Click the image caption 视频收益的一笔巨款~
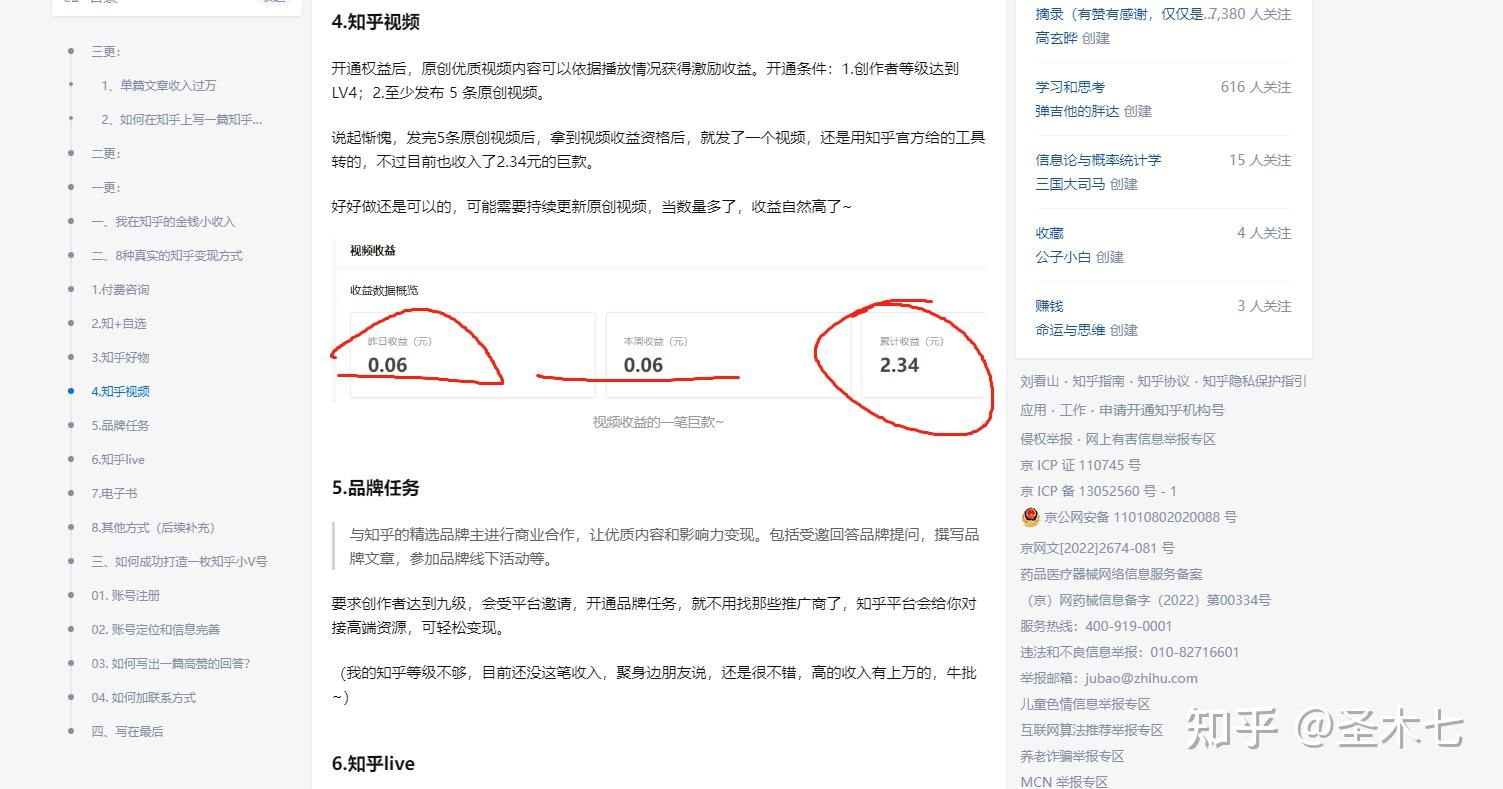Image resolution: width=1503 pixels, height=789 pixels. [658, 422]
